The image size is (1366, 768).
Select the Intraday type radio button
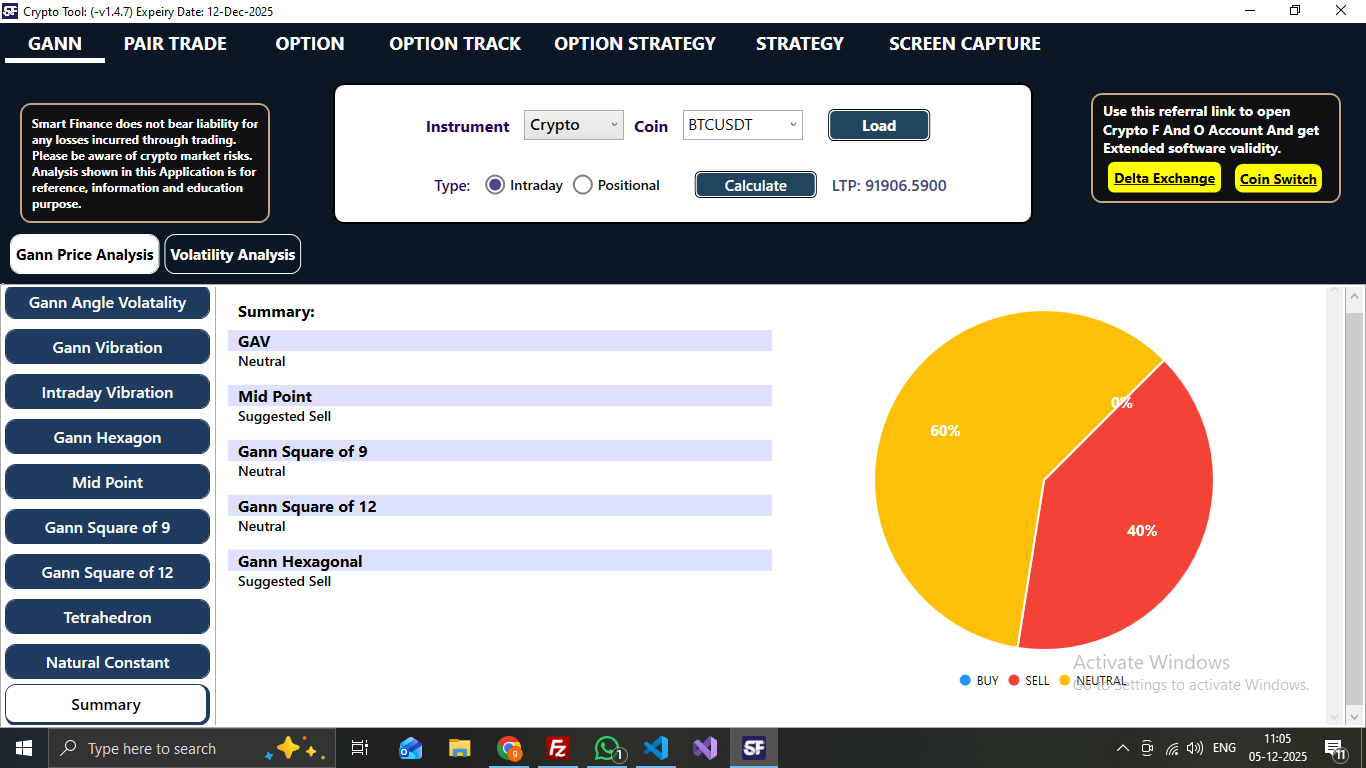point(495,184)
